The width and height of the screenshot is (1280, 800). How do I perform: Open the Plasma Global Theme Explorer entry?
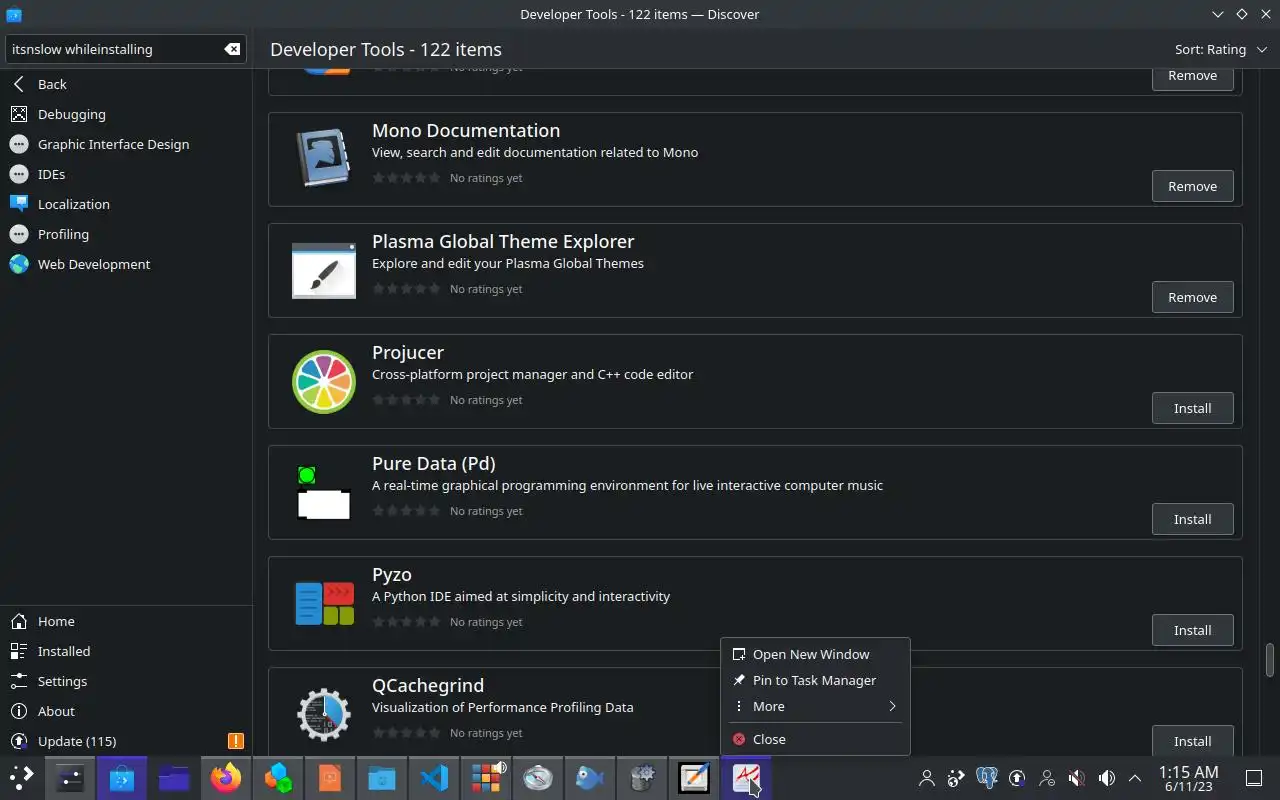pyautogui.click(x=755, y=271)
